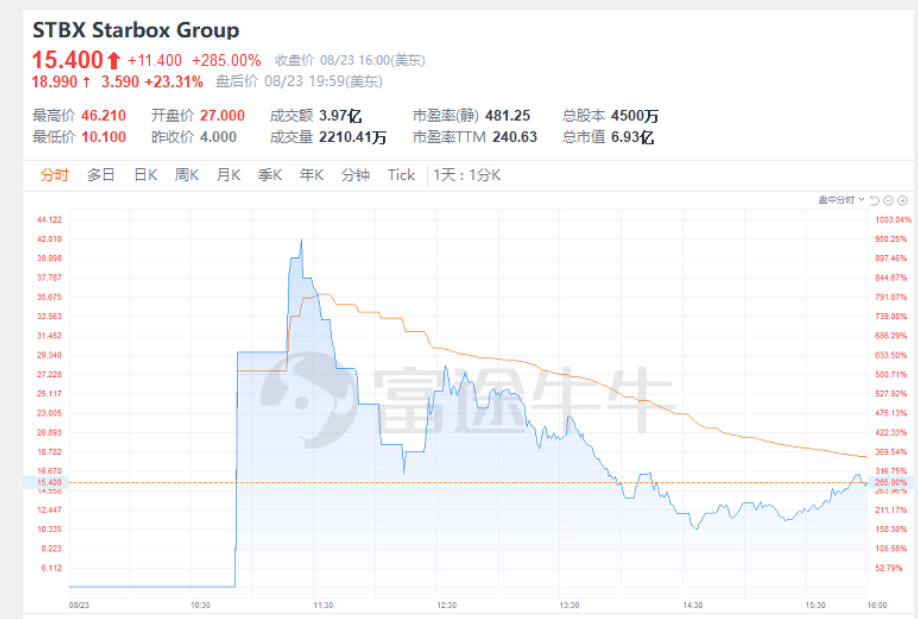Select the 分时 tab

click(x=54, y=175)
